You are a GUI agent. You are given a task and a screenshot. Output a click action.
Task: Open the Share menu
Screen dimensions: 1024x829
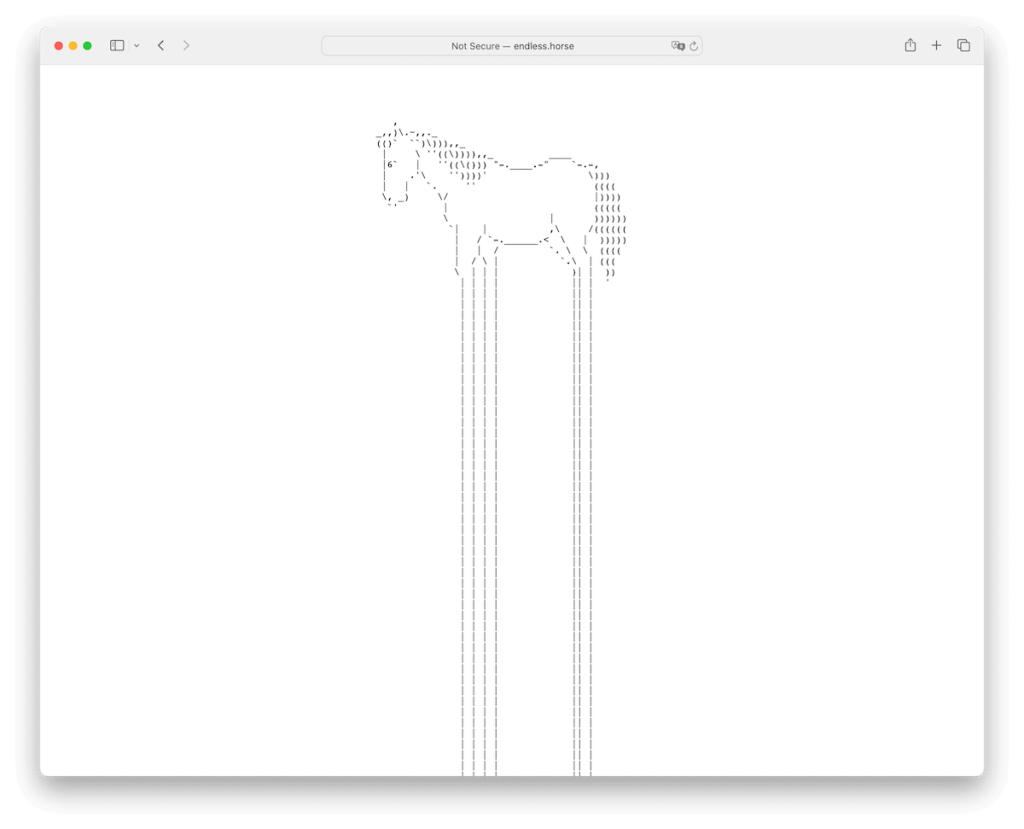click(x=910, y=45)
